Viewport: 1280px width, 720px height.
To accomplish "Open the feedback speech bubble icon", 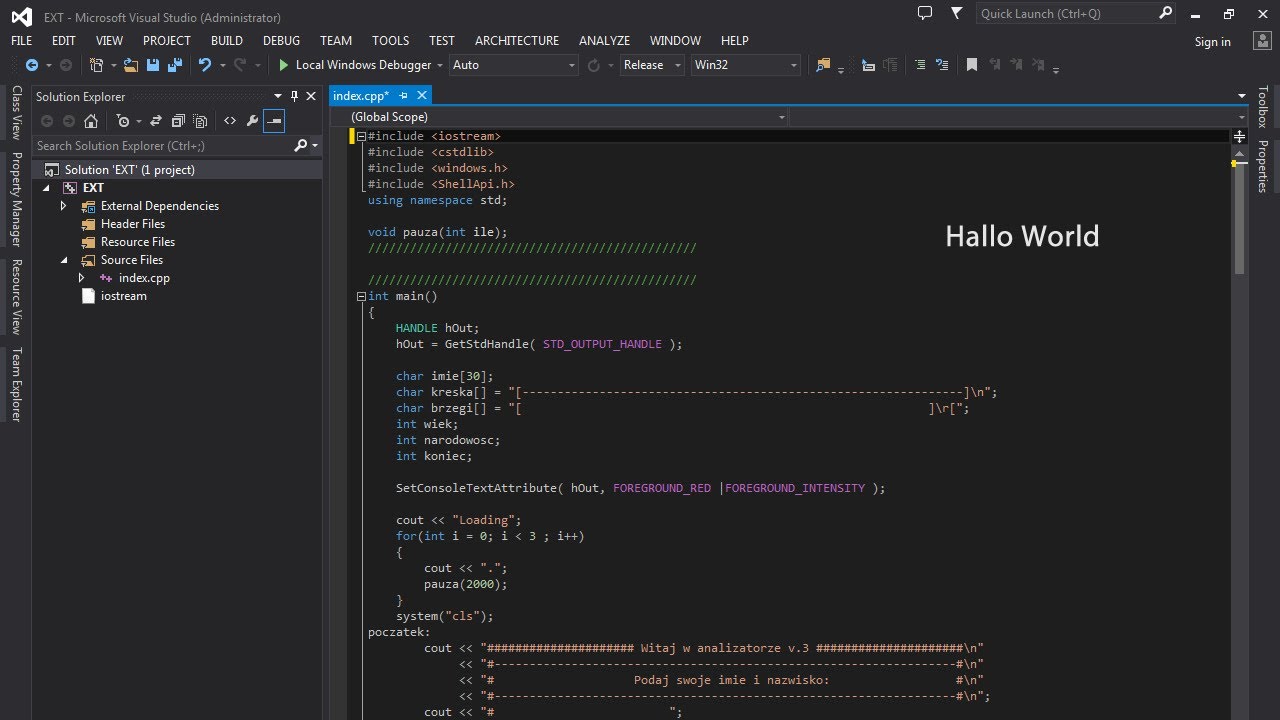I will pyautogui.click(x=925, y=13).
